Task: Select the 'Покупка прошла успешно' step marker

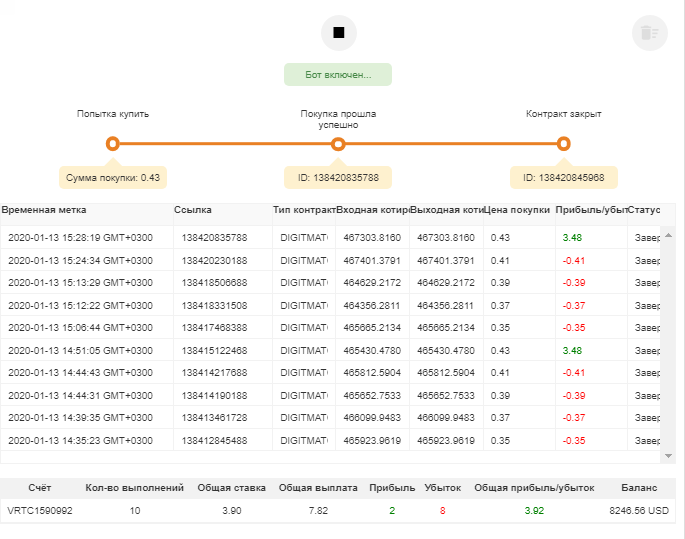Action: (338, 144)
